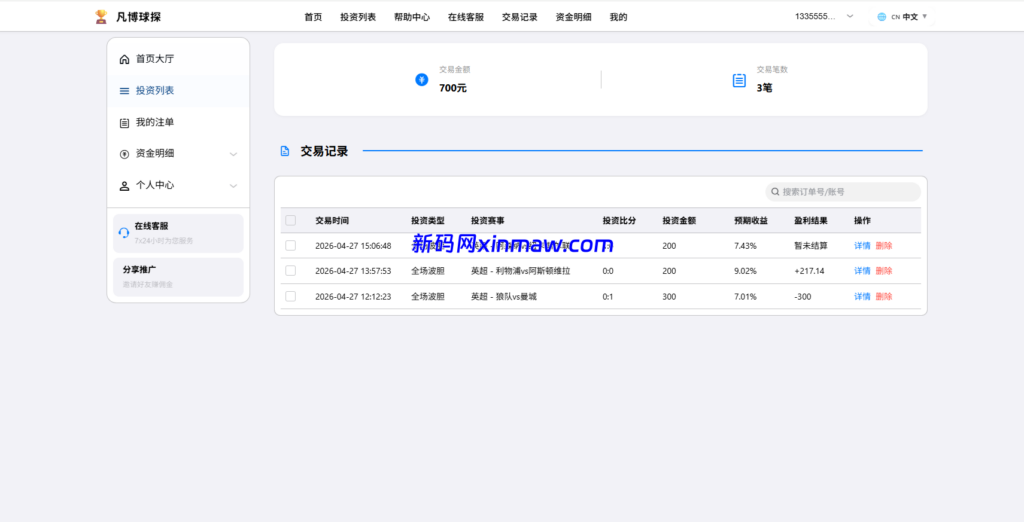This screenshot has width=1024, height=522.
Task: Open the CN 中文 language dropdown
Action: [902, 17]
